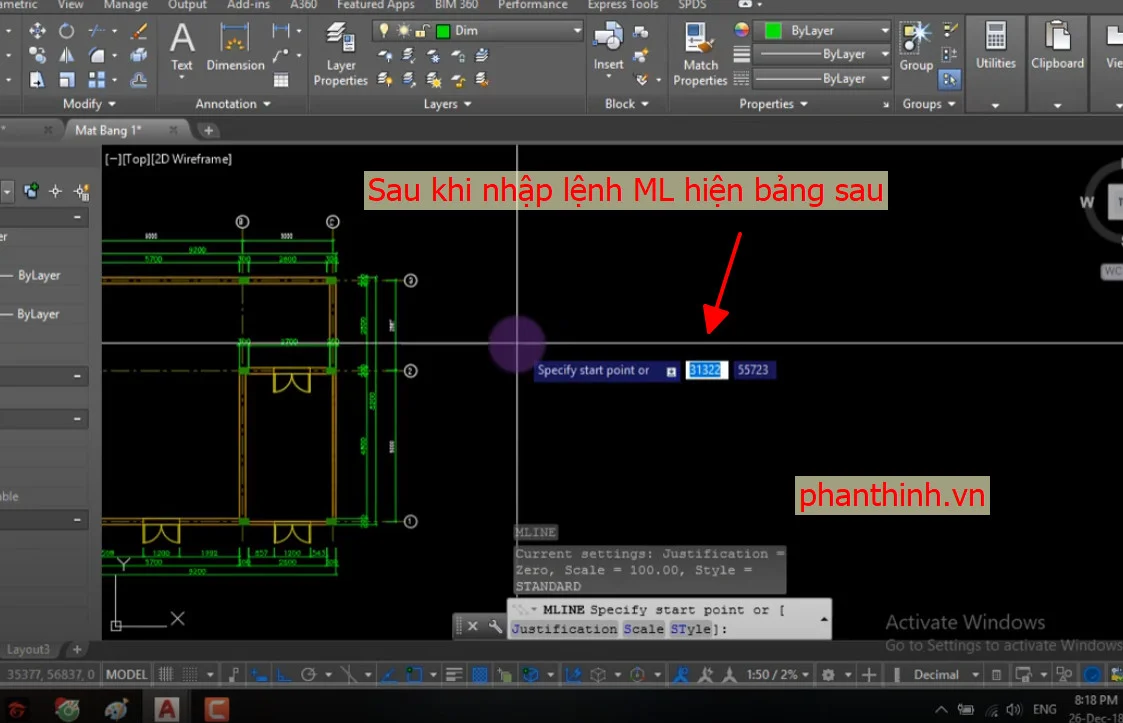Select the Fillet tool
The image size is (1123, 723).
(x=97, y=55)
